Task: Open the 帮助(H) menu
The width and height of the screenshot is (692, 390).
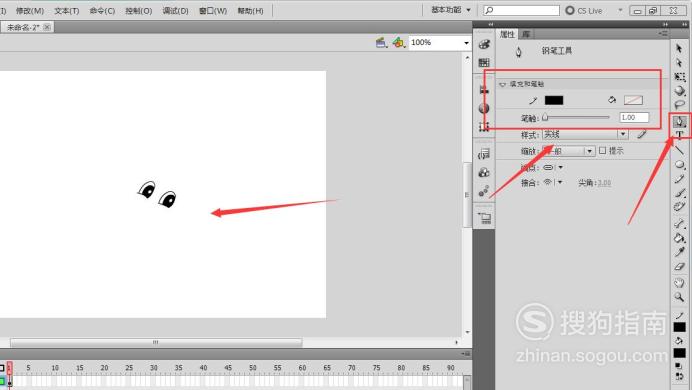Action: tap(250, 11)
